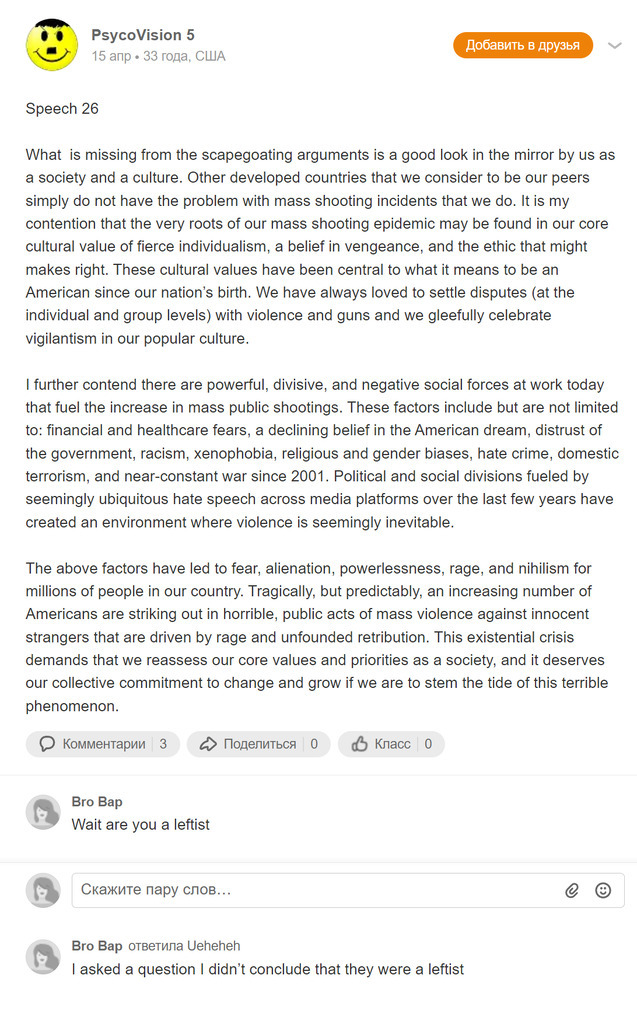Click the thumbs-up like icon
637x1024 pixels.
click(359, 744)
